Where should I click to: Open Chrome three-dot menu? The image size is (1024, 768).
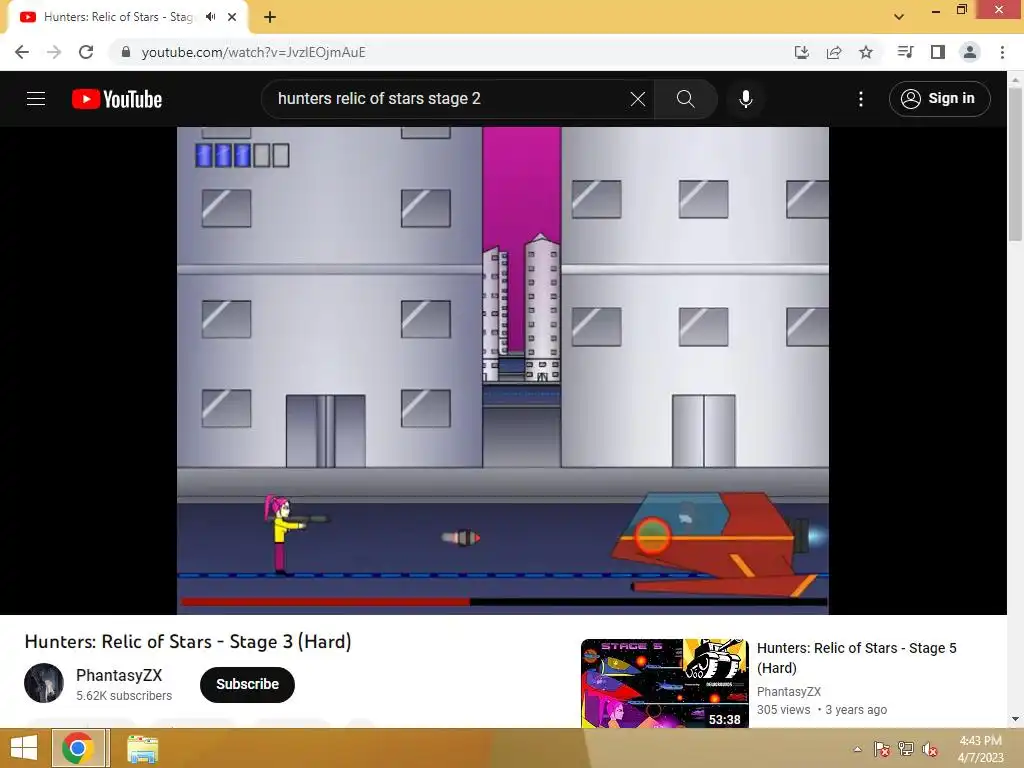(1002, 52)
